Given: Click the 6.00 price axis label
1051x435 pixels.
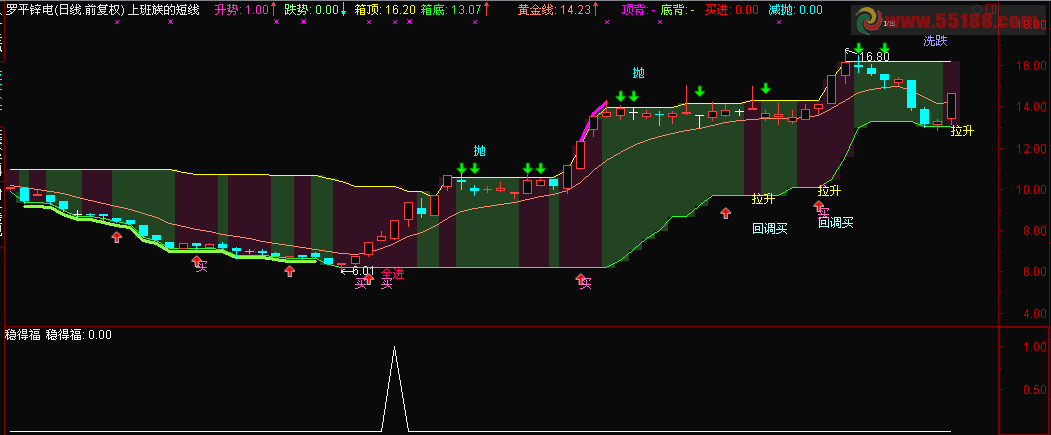Looking at the screenshot, I should pos(1034,272).
